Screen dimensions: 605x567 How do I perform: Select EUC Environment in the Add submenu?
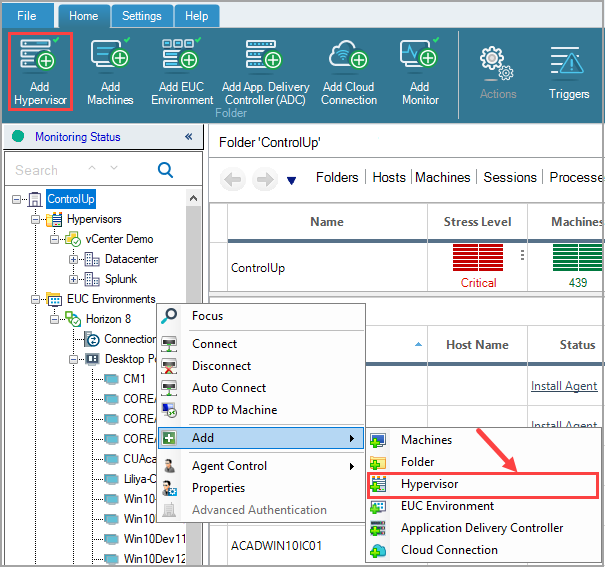coord(483,506)
